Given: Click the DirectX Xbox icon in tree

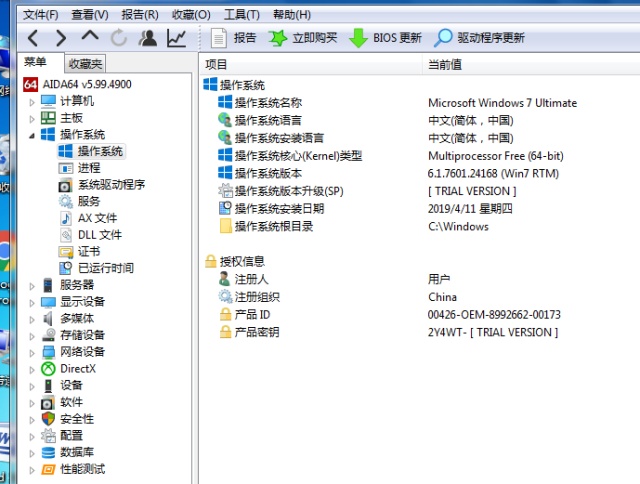Looking at the screenshot, I should (x=48, y=369).
